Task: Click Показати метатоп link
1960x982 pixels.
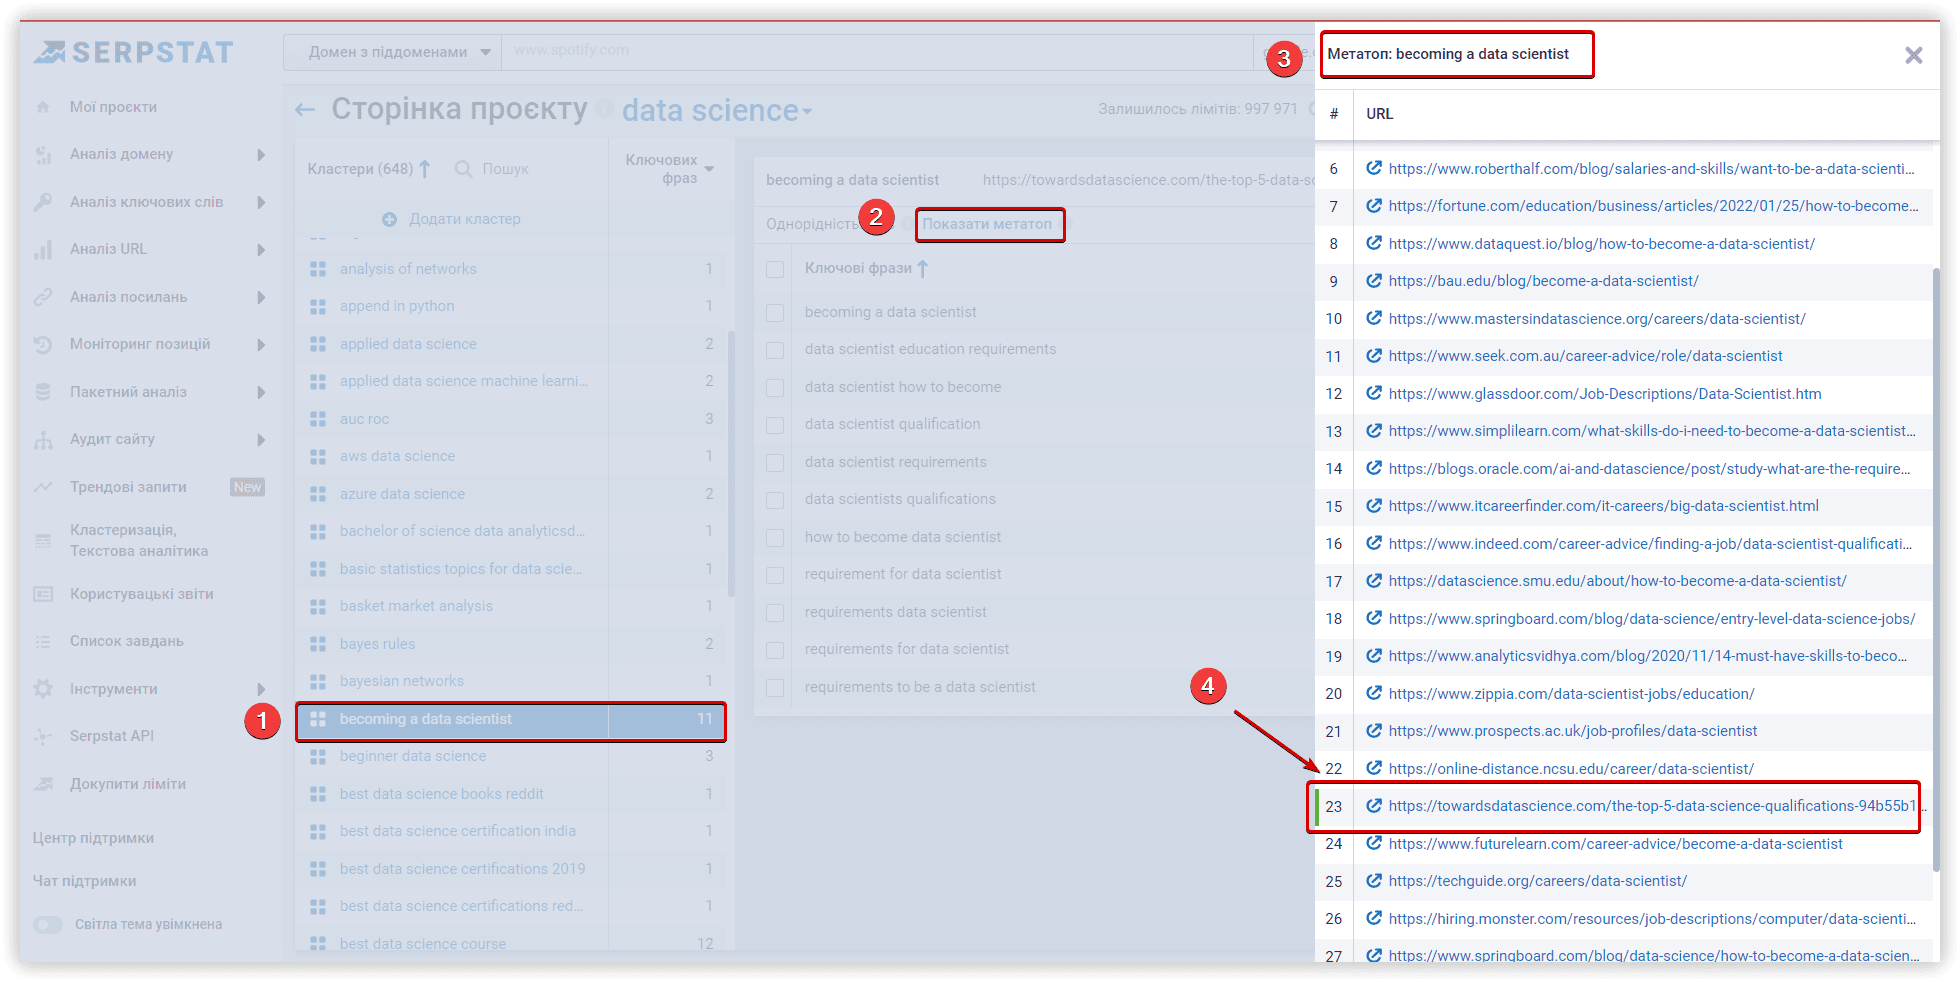Action: click(x=987, y=224)
